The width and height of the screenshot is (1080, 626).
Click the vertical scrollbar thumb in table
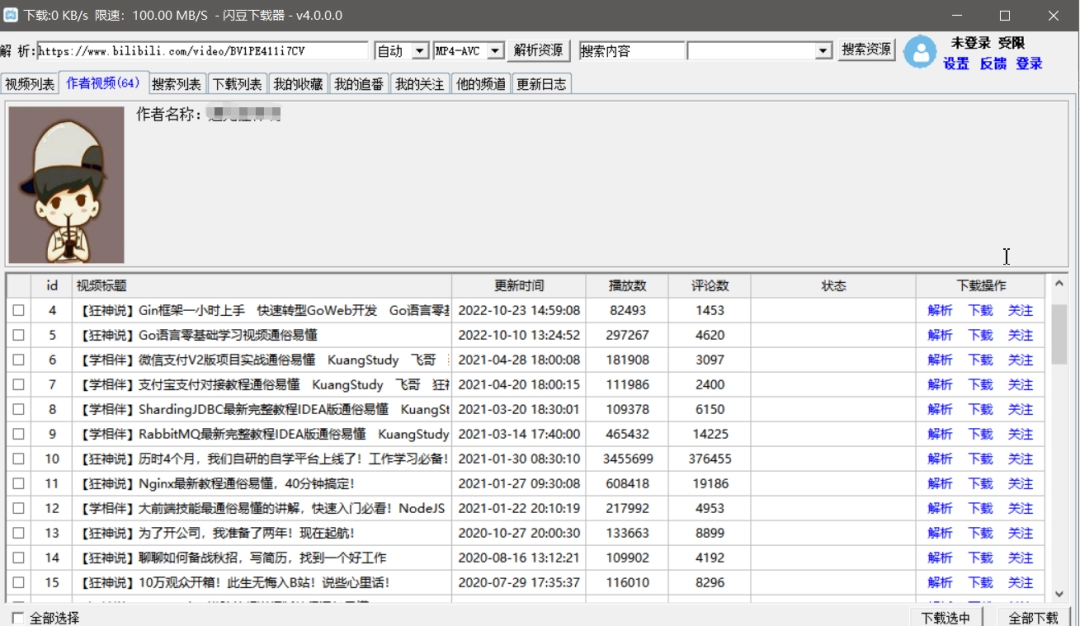[x=1059, y=334]
